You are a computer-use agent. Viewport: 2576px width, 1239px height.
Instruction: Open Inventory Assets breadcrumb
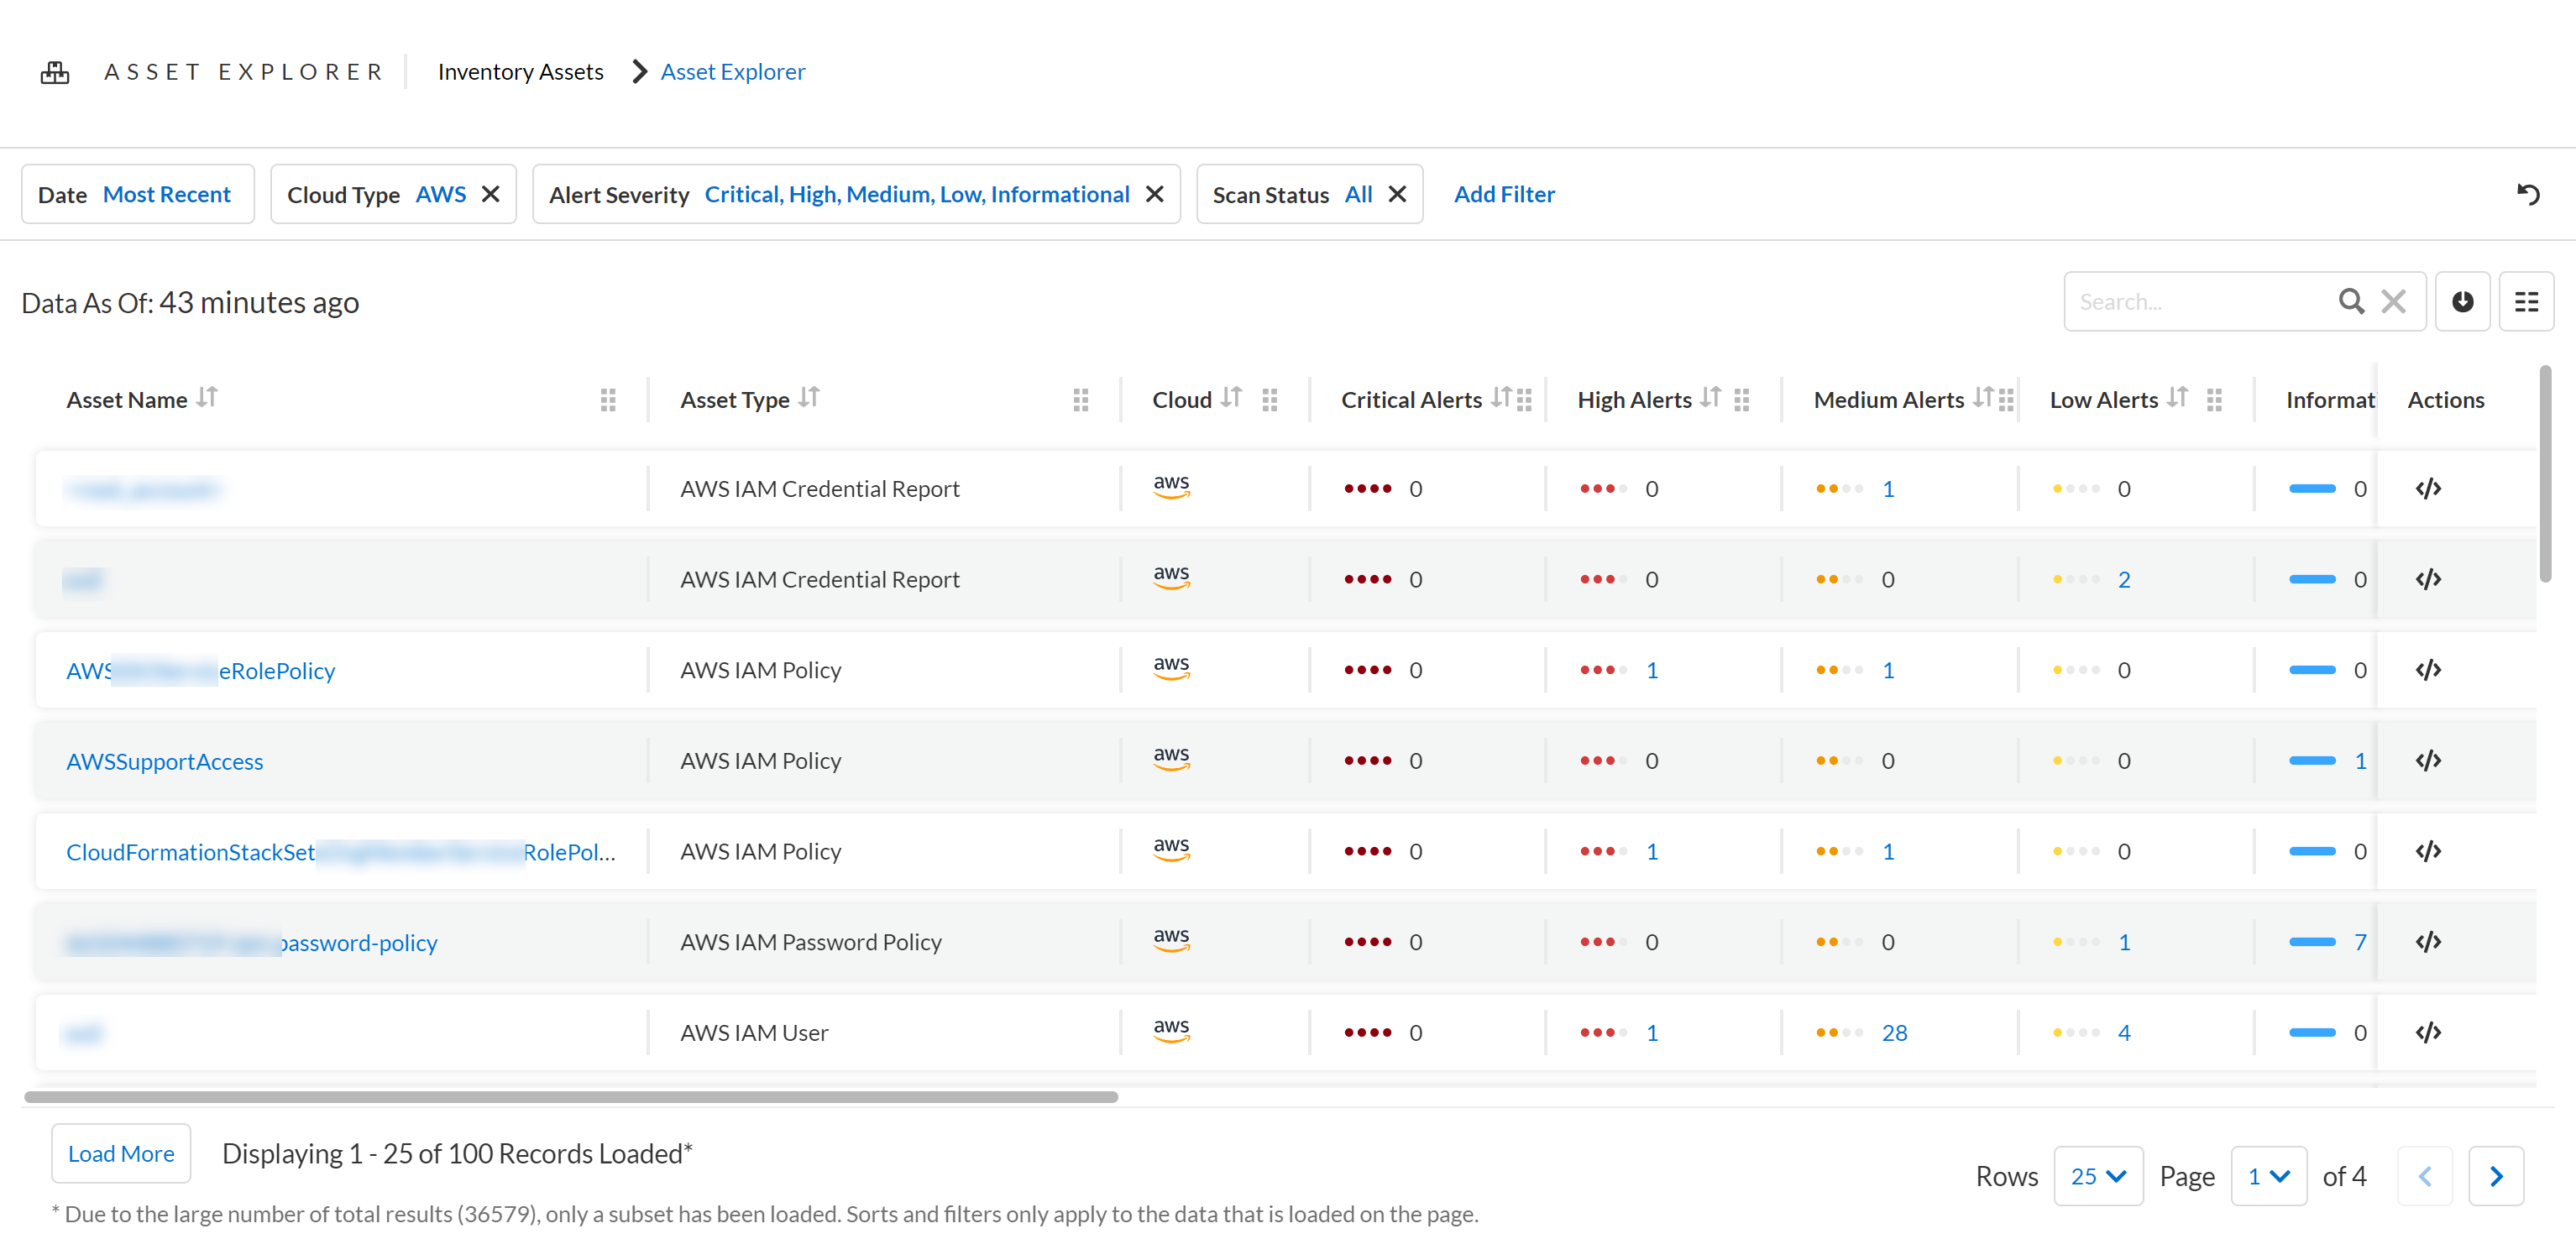(x=520, y=72)
